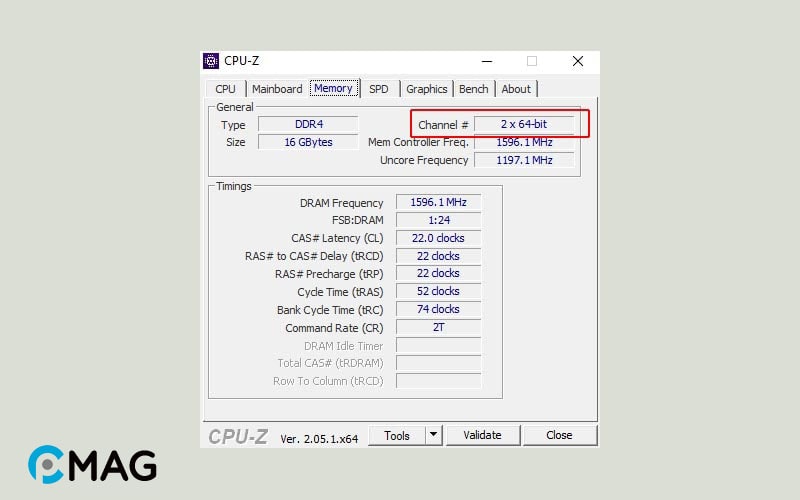Open the Bench tab
Viewport: 800px width, 500px height.
click(x=473, y=89)
